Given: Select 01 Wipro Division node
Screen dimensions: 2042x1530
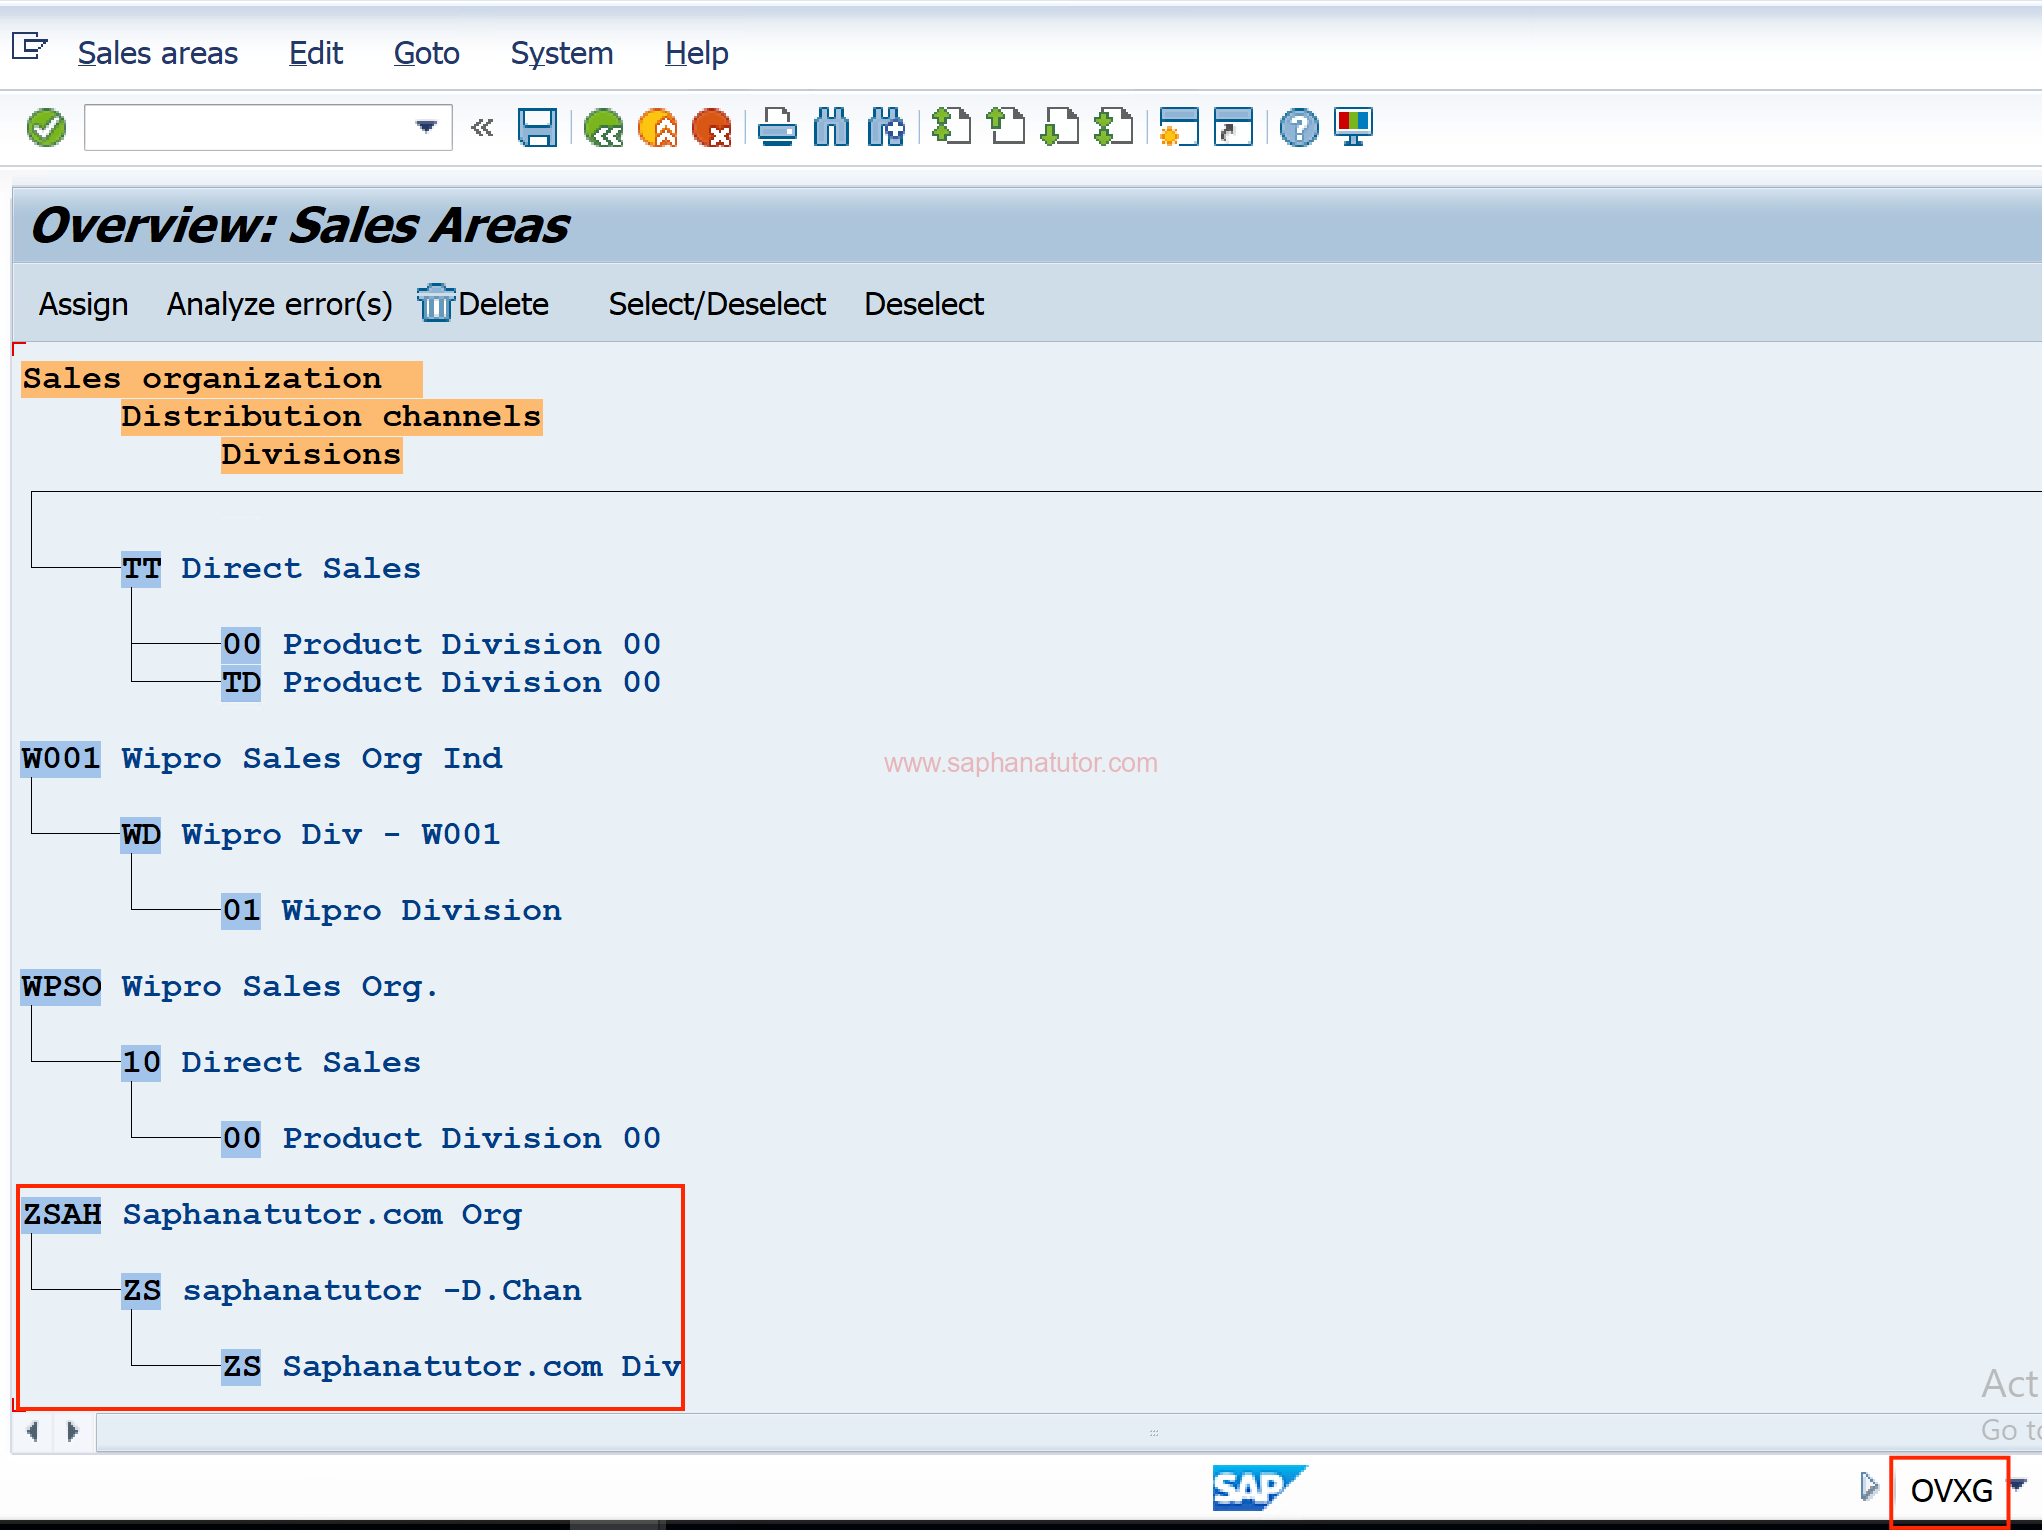Looking at the screenshot, I should click(391, 911).
